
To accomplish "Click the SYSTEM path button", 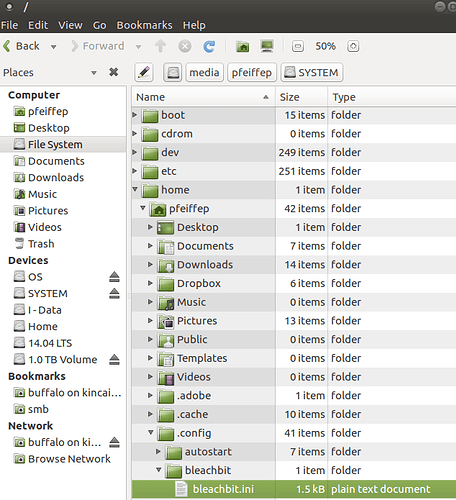I will [x=312, y=72].
